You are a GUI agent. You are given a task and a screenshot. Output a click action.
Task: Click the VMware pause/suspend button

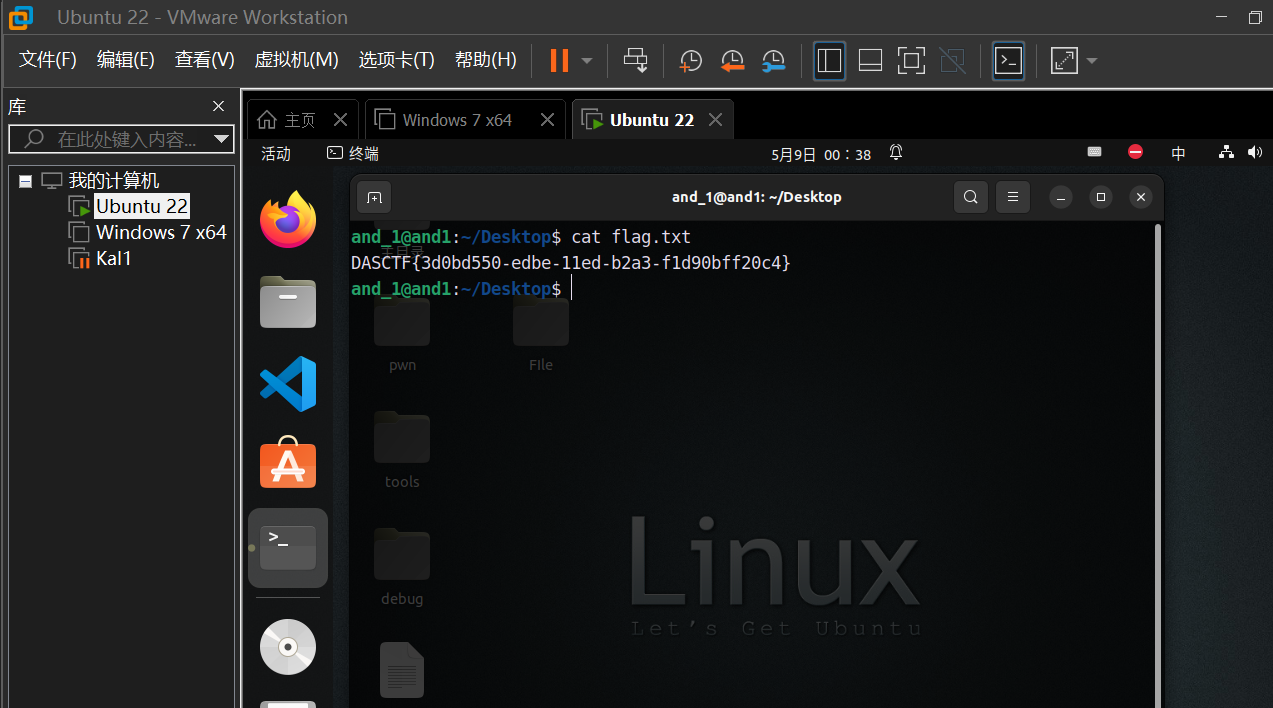[x=559, y=60]
